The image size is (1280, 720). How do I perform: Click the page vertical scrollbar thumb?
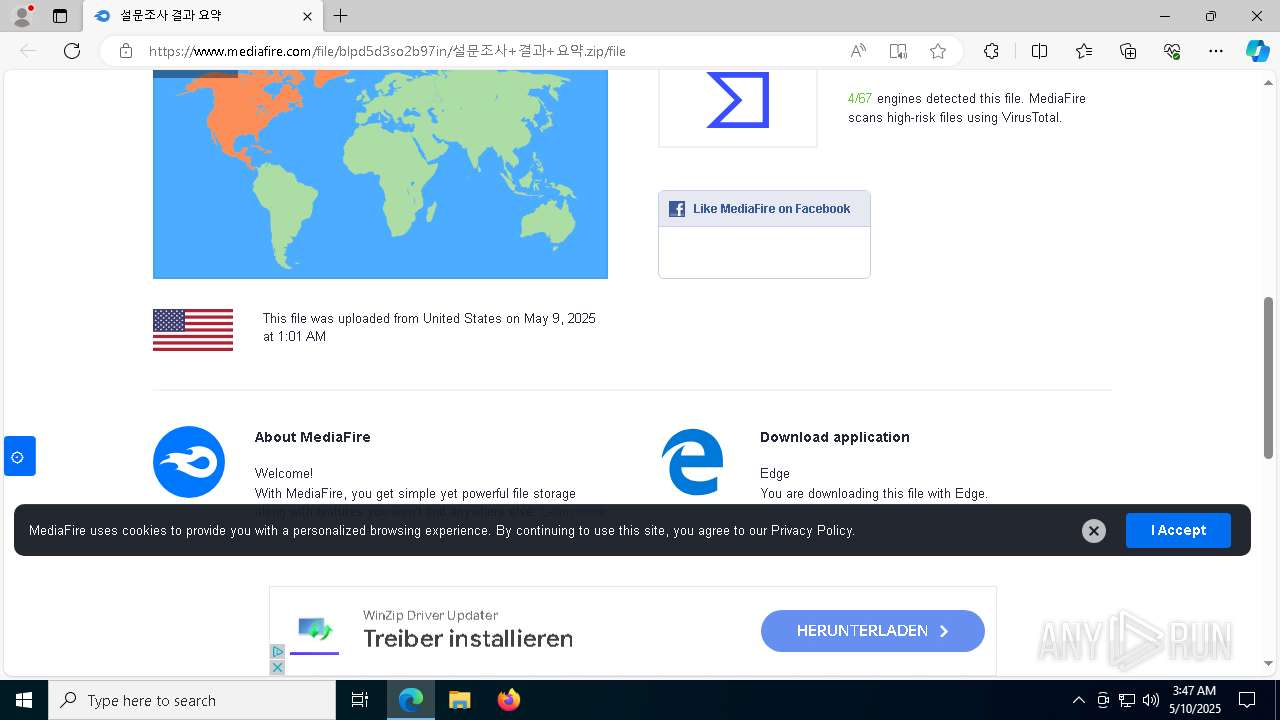(1268, 377)
